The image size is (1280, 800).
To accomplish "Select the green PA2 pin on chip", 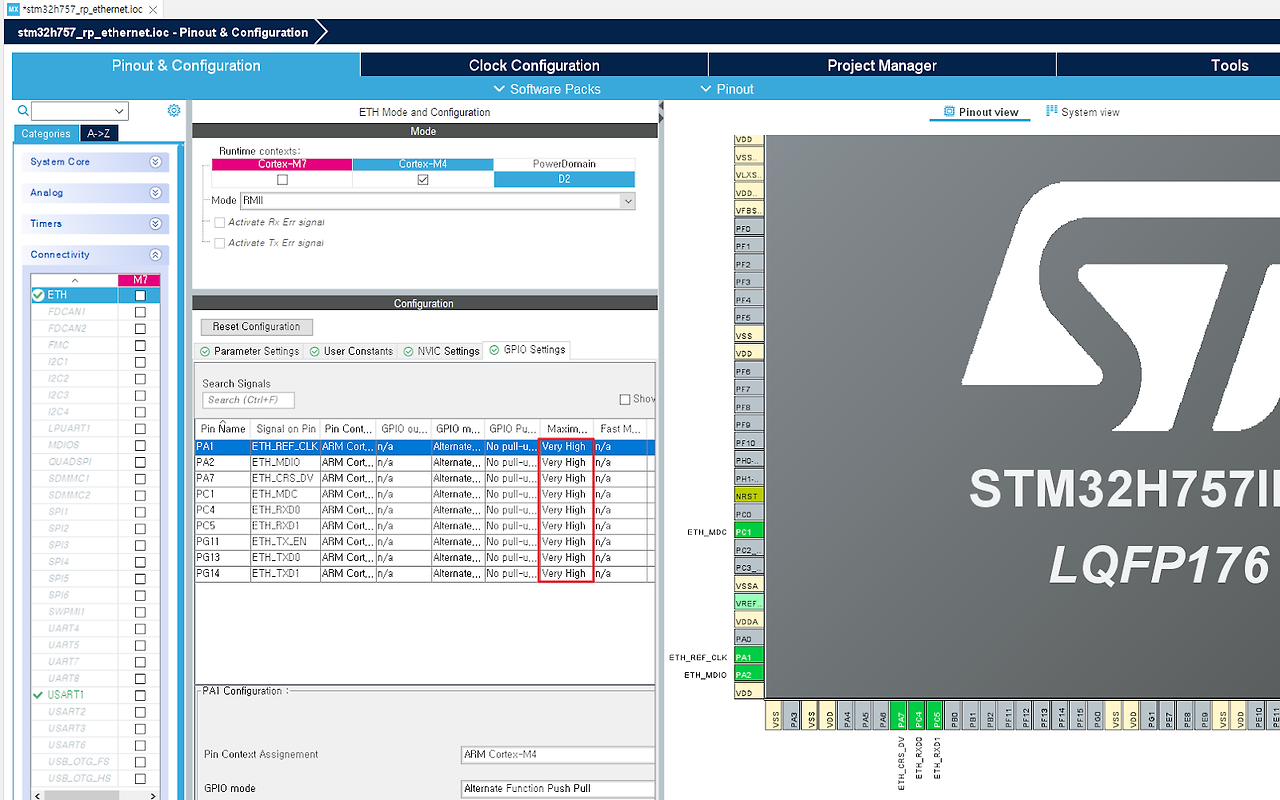I will (x=749, y=675).
